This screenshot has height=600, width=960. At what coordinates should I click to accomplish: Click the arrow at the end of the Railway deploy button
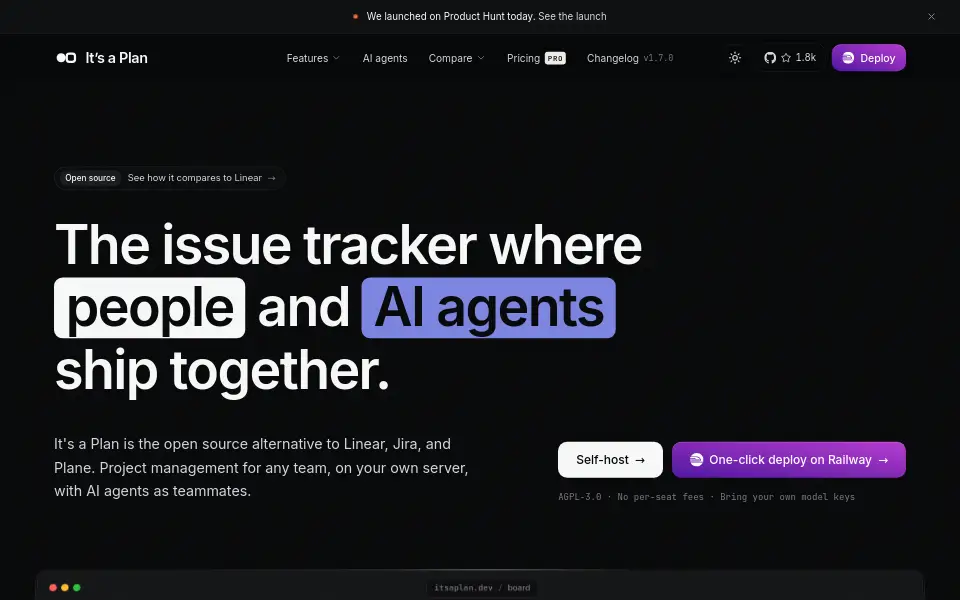[x=883, y=460]
